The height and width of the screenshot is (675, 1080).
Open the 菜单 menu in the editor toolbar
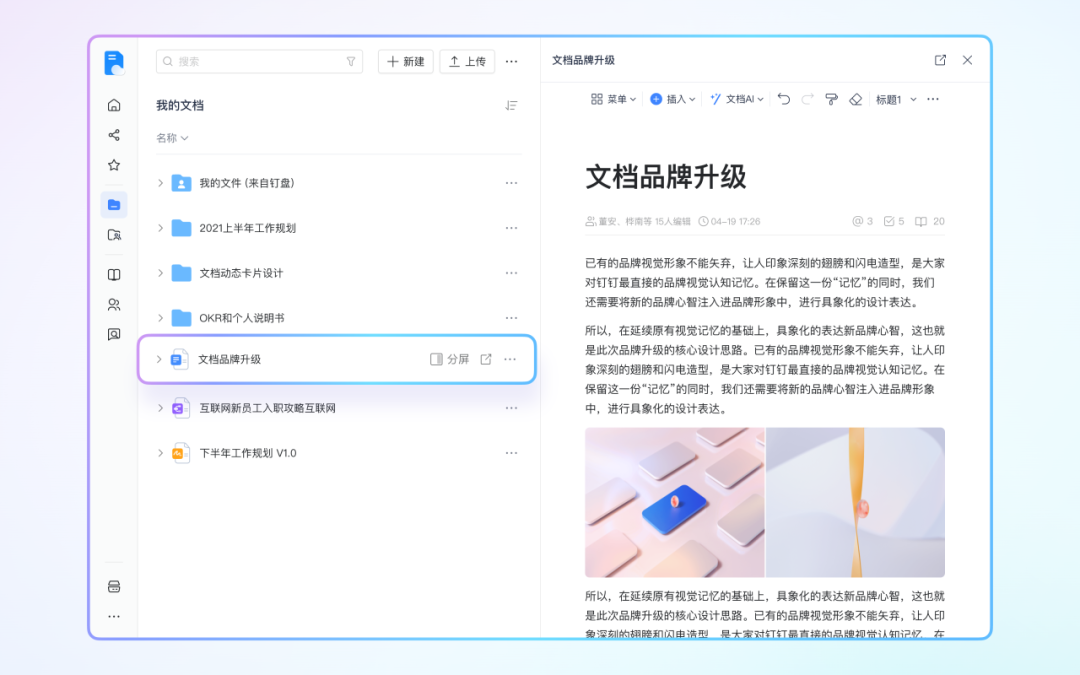point(613,99)
